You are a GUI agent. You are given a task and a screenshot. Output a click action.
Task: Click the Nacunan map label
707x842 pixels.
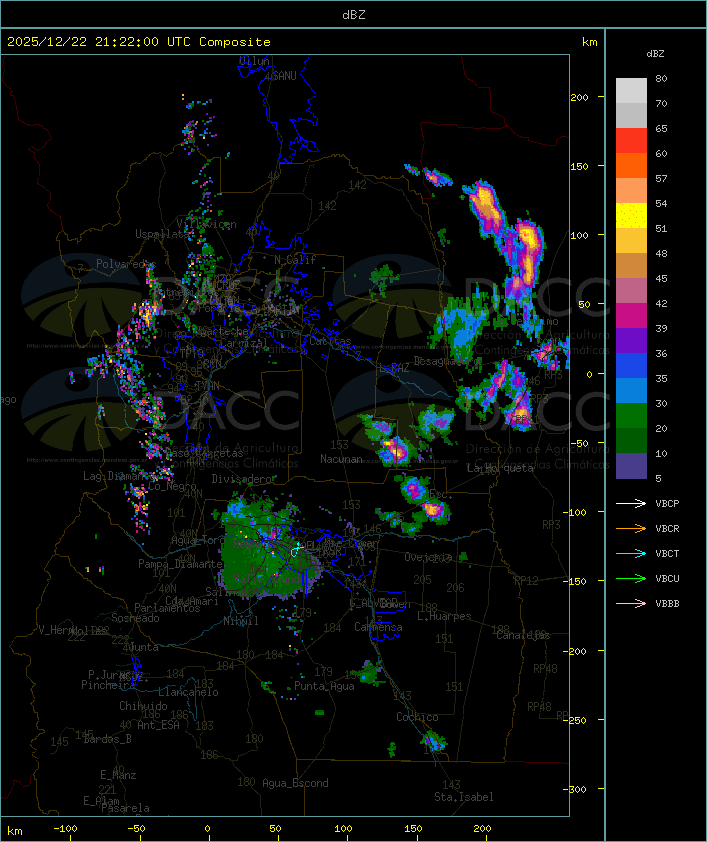[x=341, y=459]
